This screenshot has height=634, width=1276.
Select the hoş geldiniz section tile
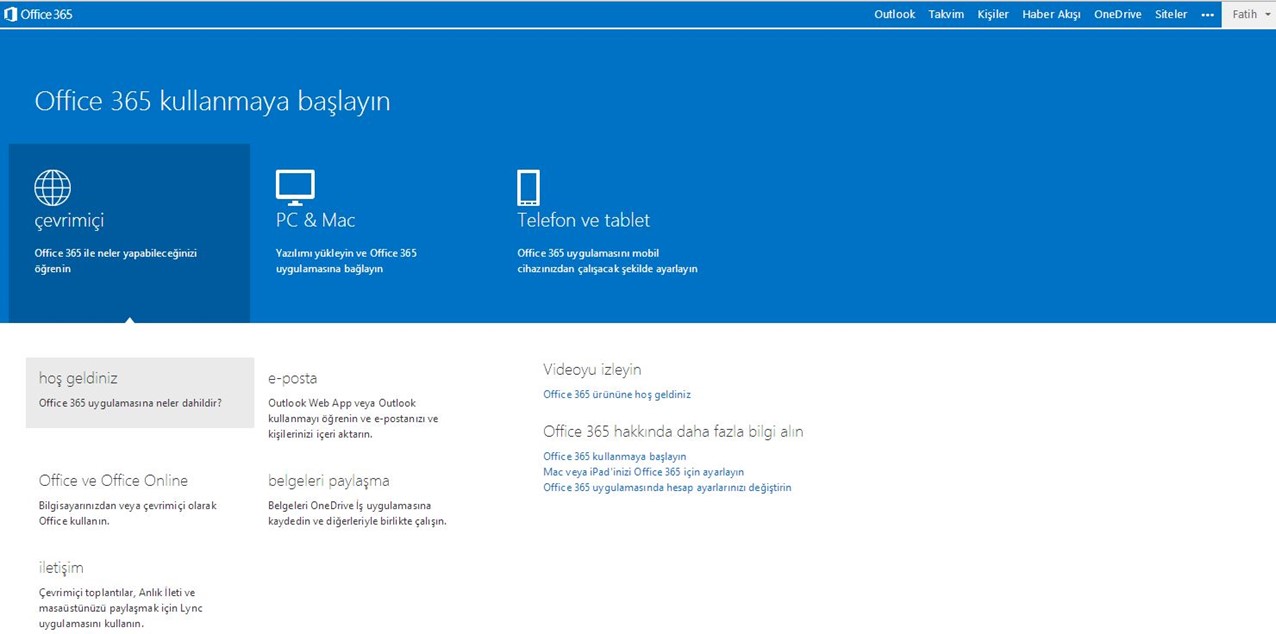(x=140, y=392)
